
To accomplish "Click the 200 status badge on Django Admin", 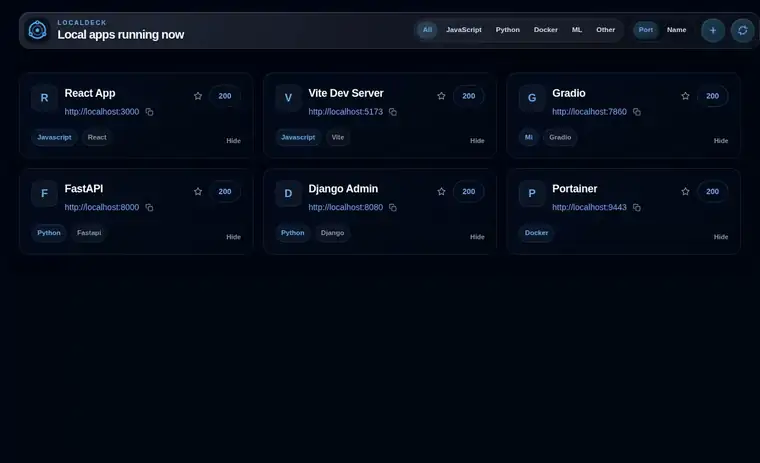I will 468,192.
